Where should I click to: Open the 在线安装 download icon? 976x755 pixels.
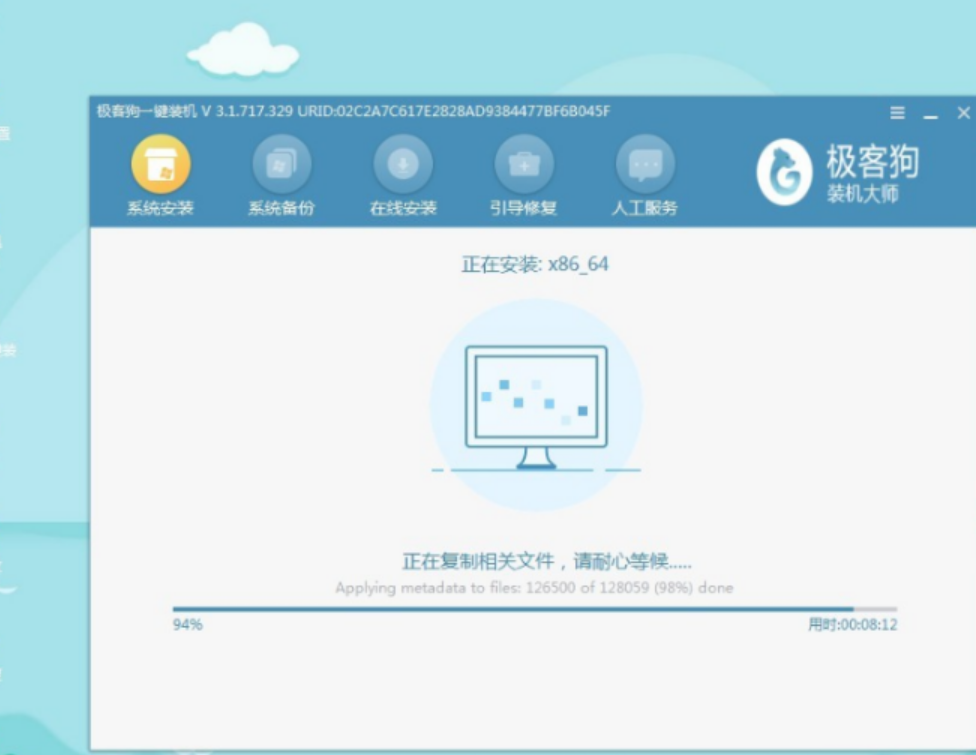[x=403, y=164]
